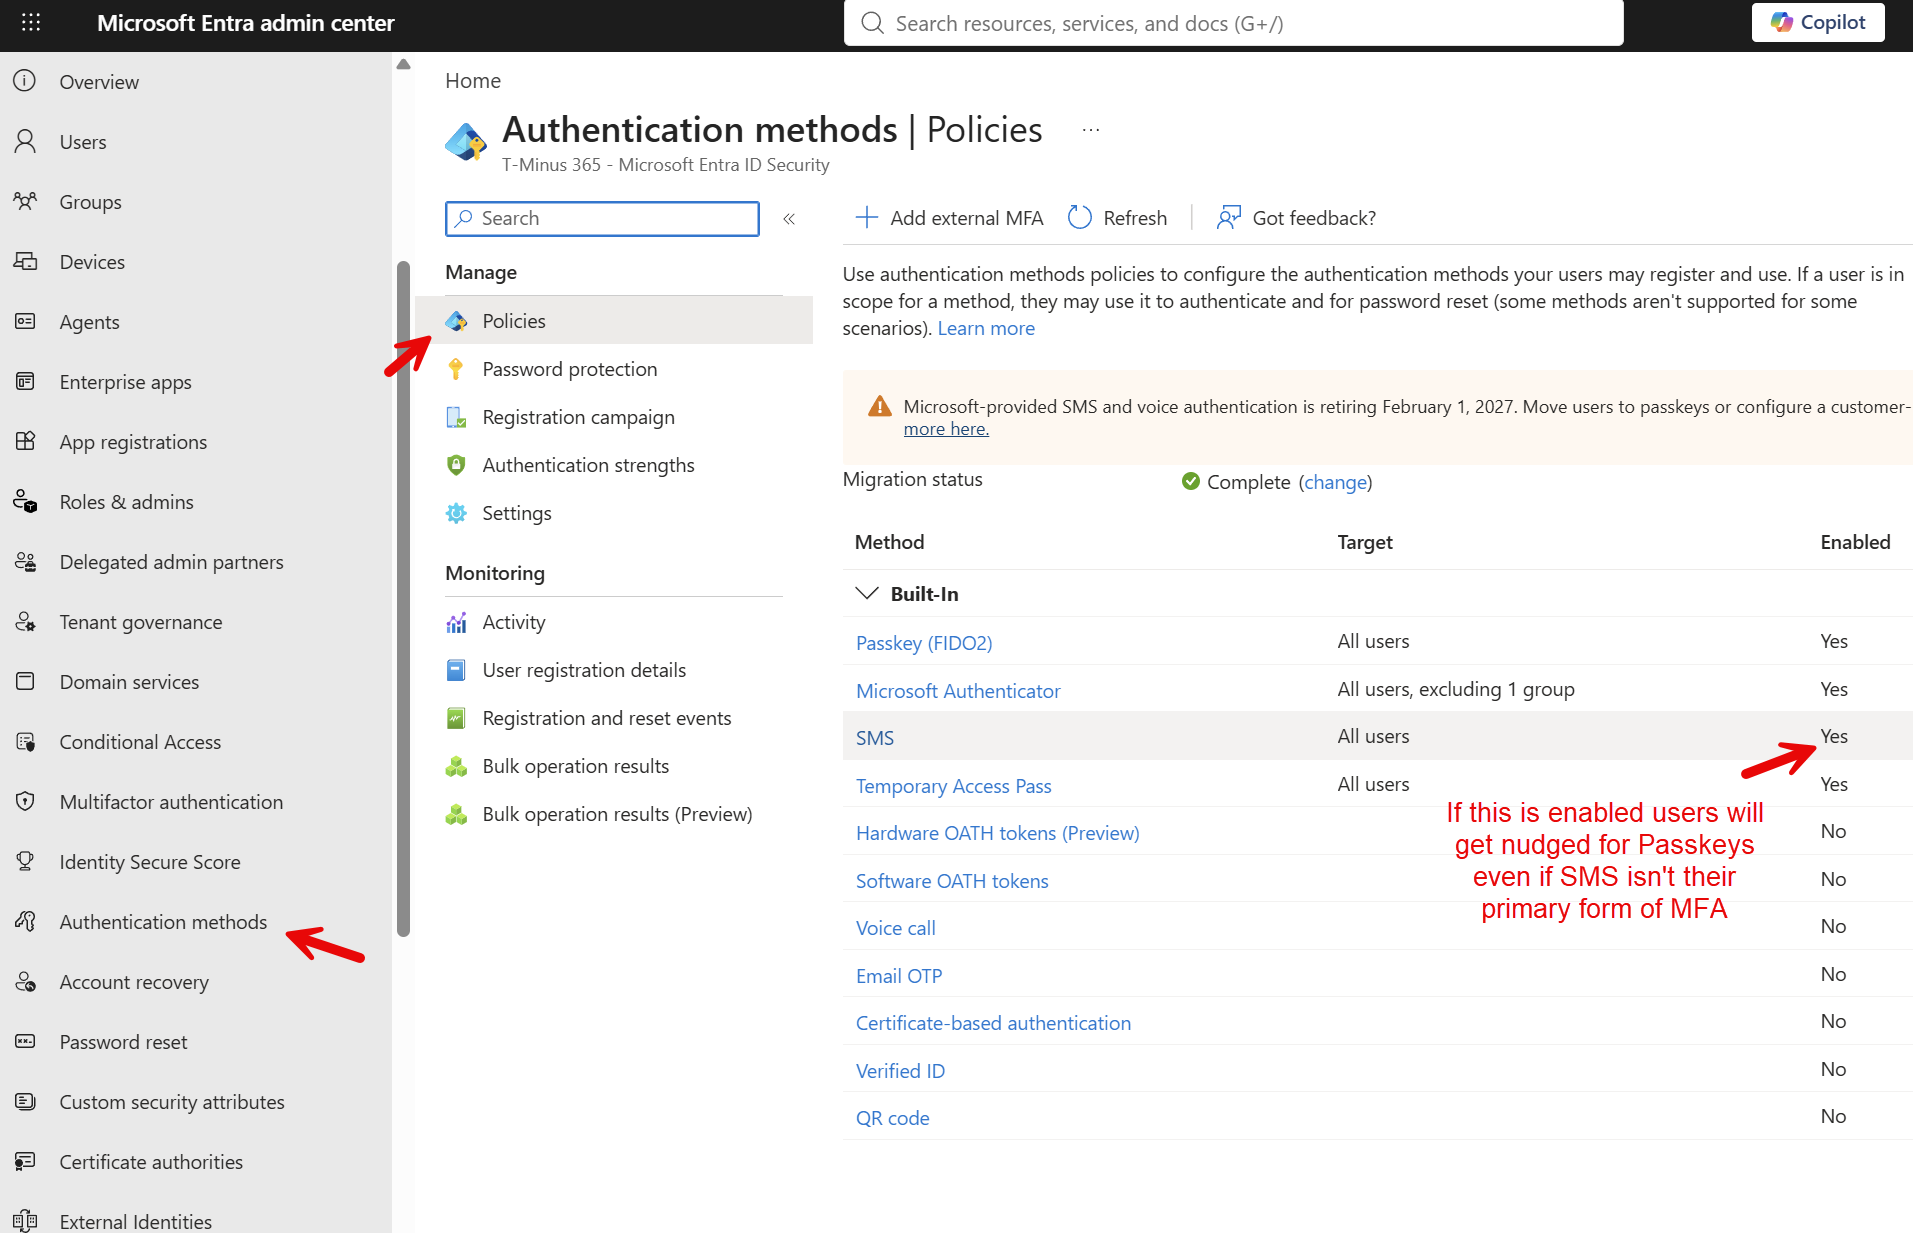Click the Refresh circular arrow icon
This screenshot has height=1233, width=1913.
[x=1079, y=217]
